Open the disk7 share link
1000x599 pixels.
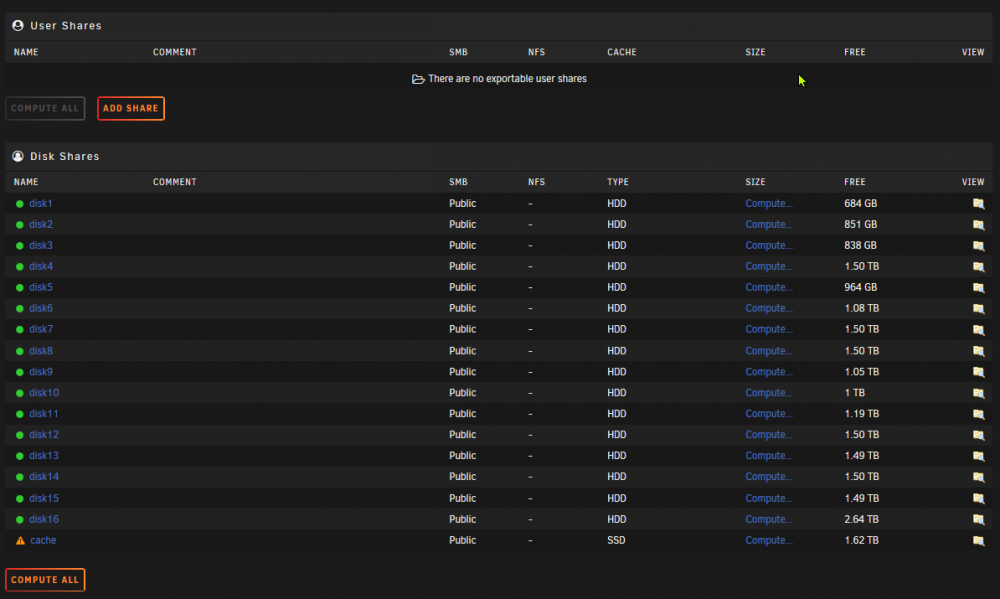pos(41,329)
